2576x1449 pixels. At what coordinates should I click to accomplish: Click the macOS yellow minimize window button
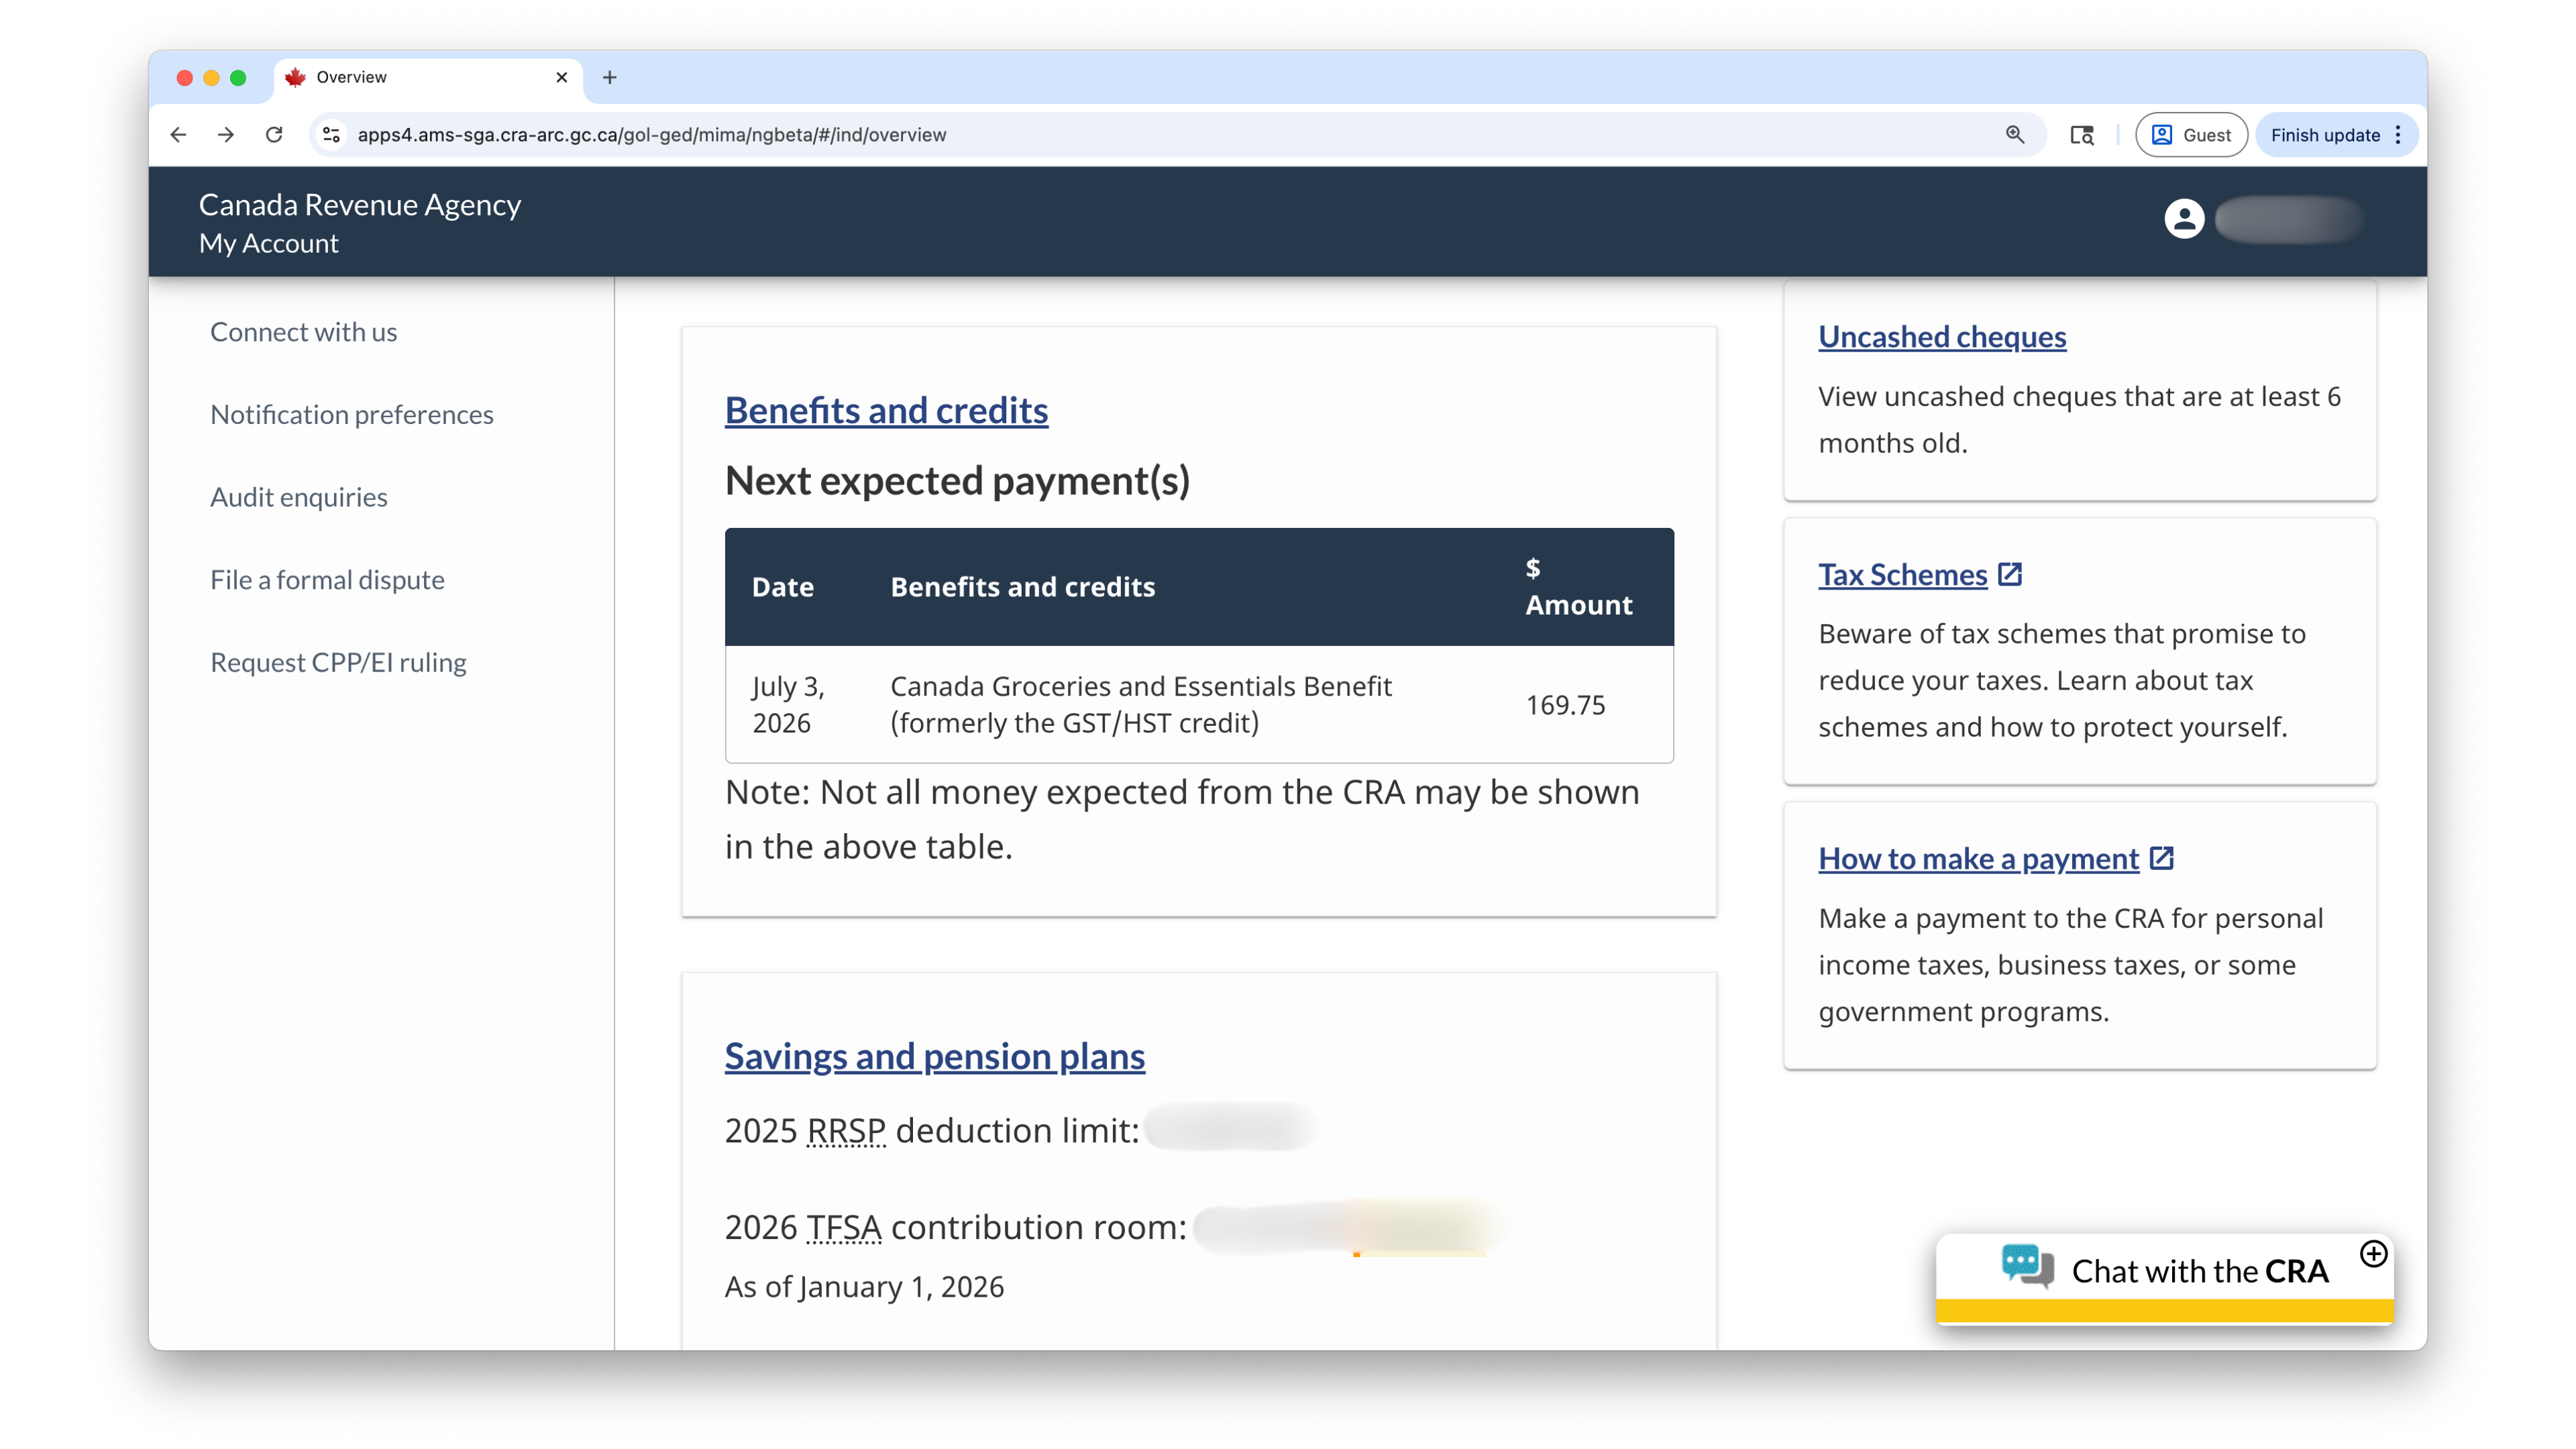[x=211, y=77]
